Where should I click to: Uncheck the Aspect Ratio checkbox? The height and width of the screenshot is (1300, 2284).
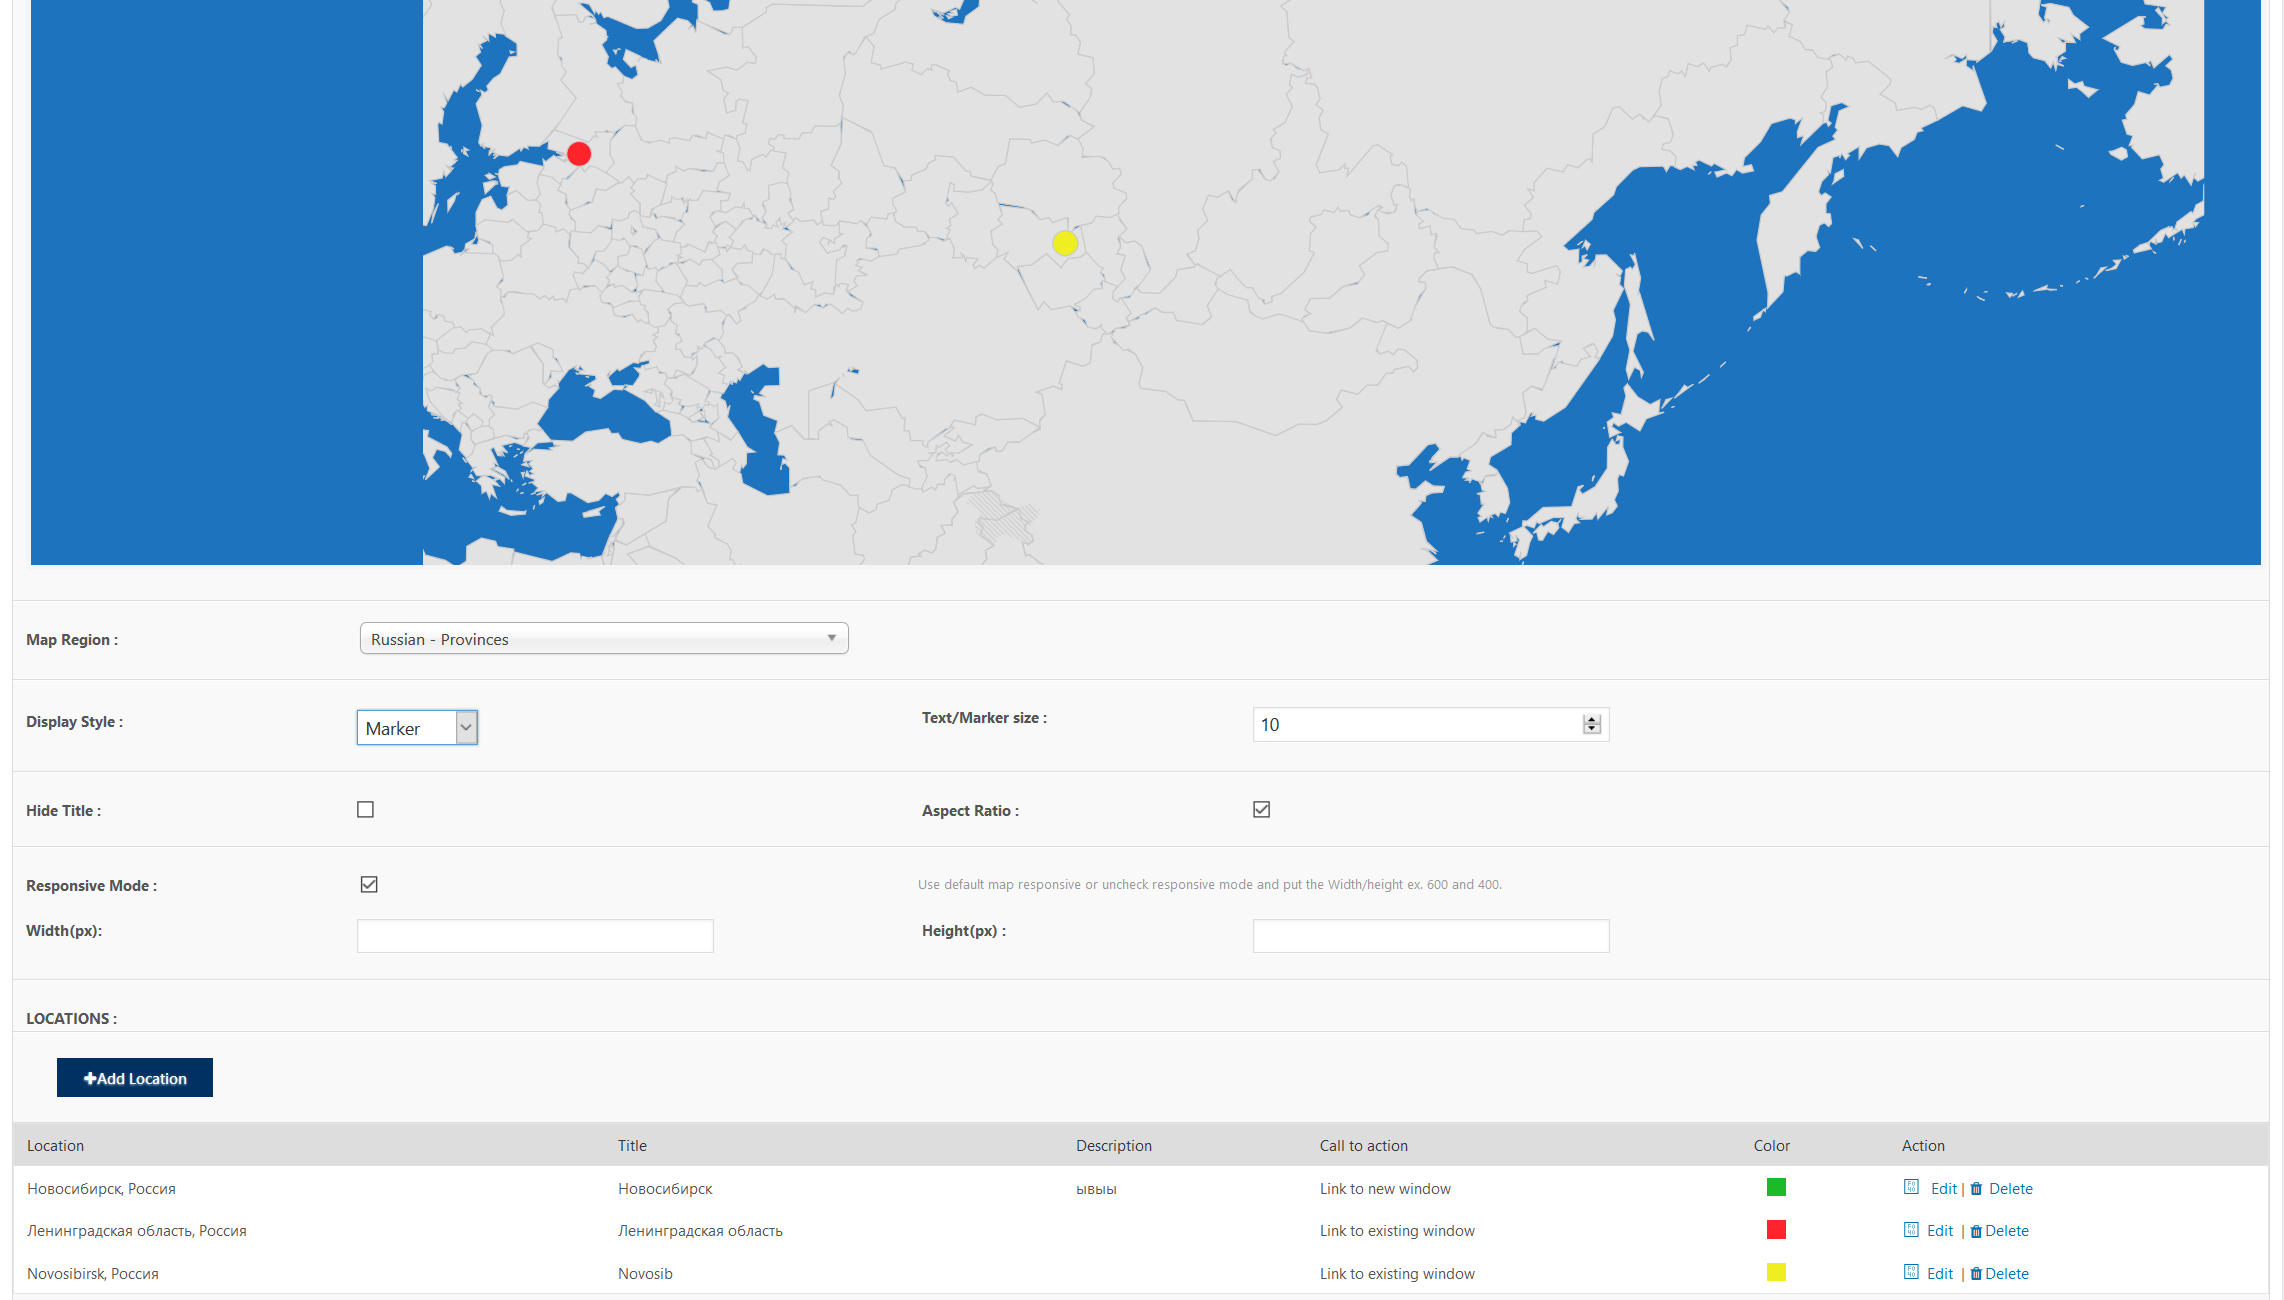(x=1262, y=810)
